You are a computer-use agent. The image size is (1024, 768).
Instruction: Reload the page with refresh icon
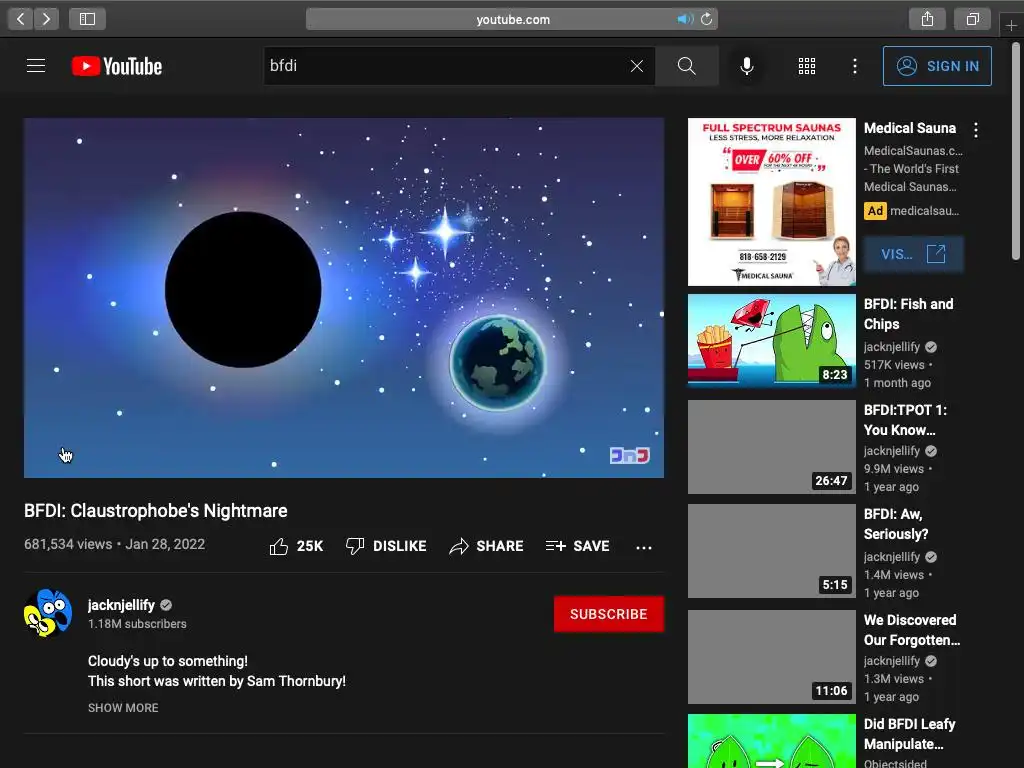click(707, 19)
